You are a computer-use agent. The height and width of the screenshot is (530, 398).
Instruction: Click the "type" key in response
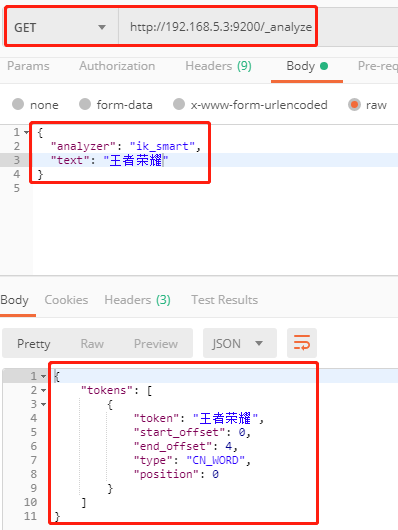pos(153,460)
